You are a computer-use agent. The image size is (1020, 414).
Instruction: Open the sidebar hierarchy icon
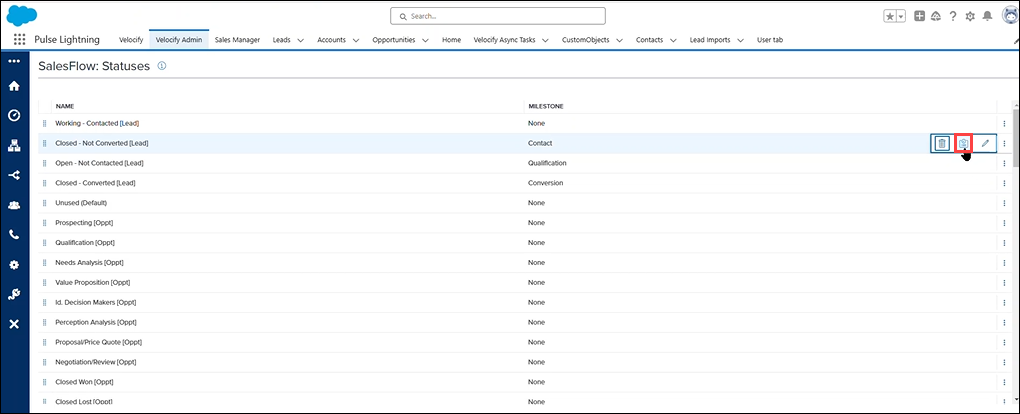click(14, 145)
